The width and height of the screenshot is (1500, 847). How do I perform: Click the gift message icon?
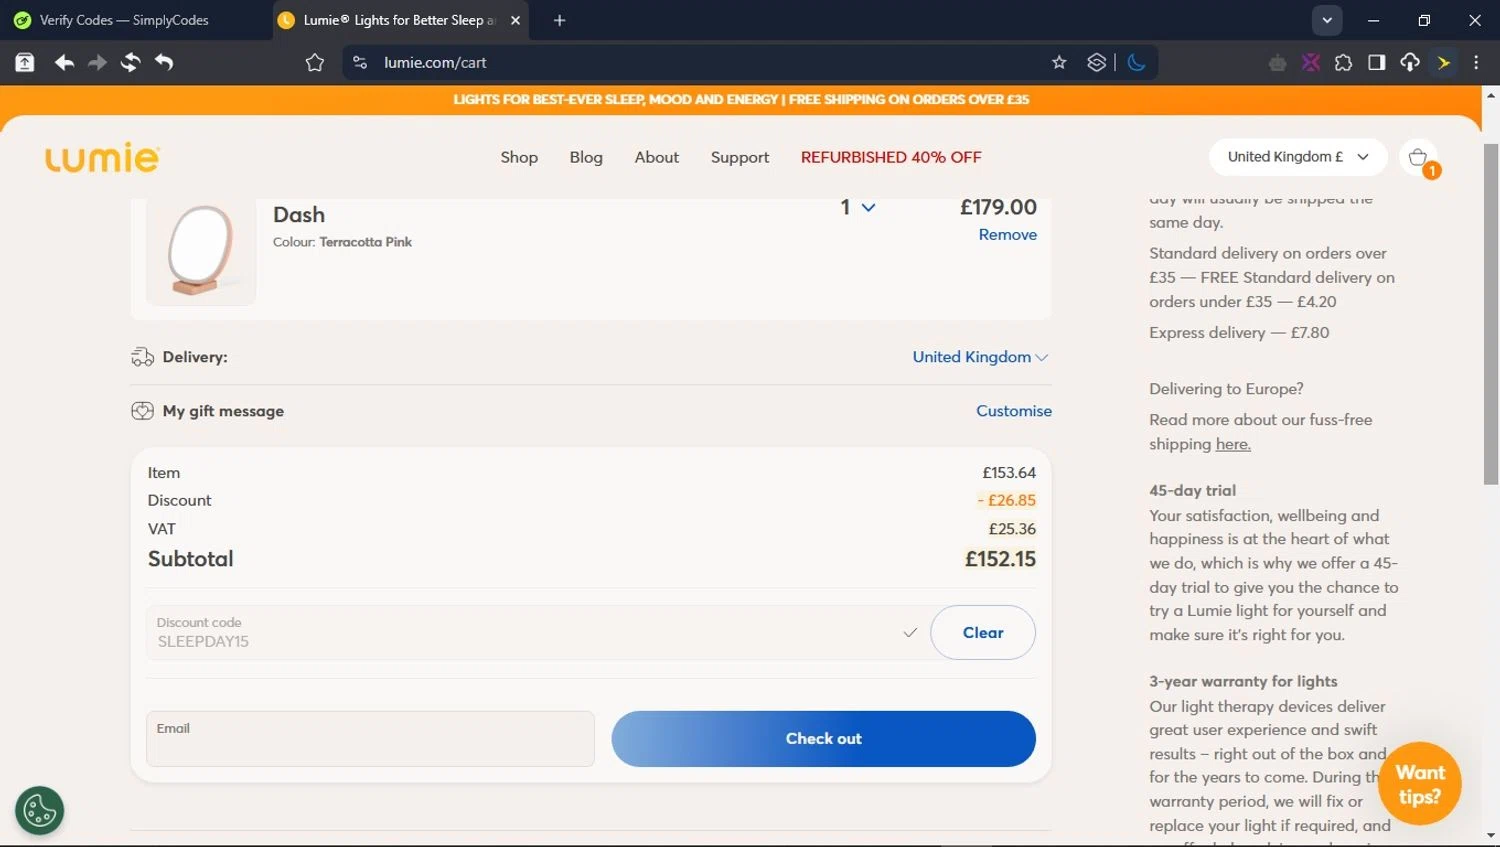(142, 411)
